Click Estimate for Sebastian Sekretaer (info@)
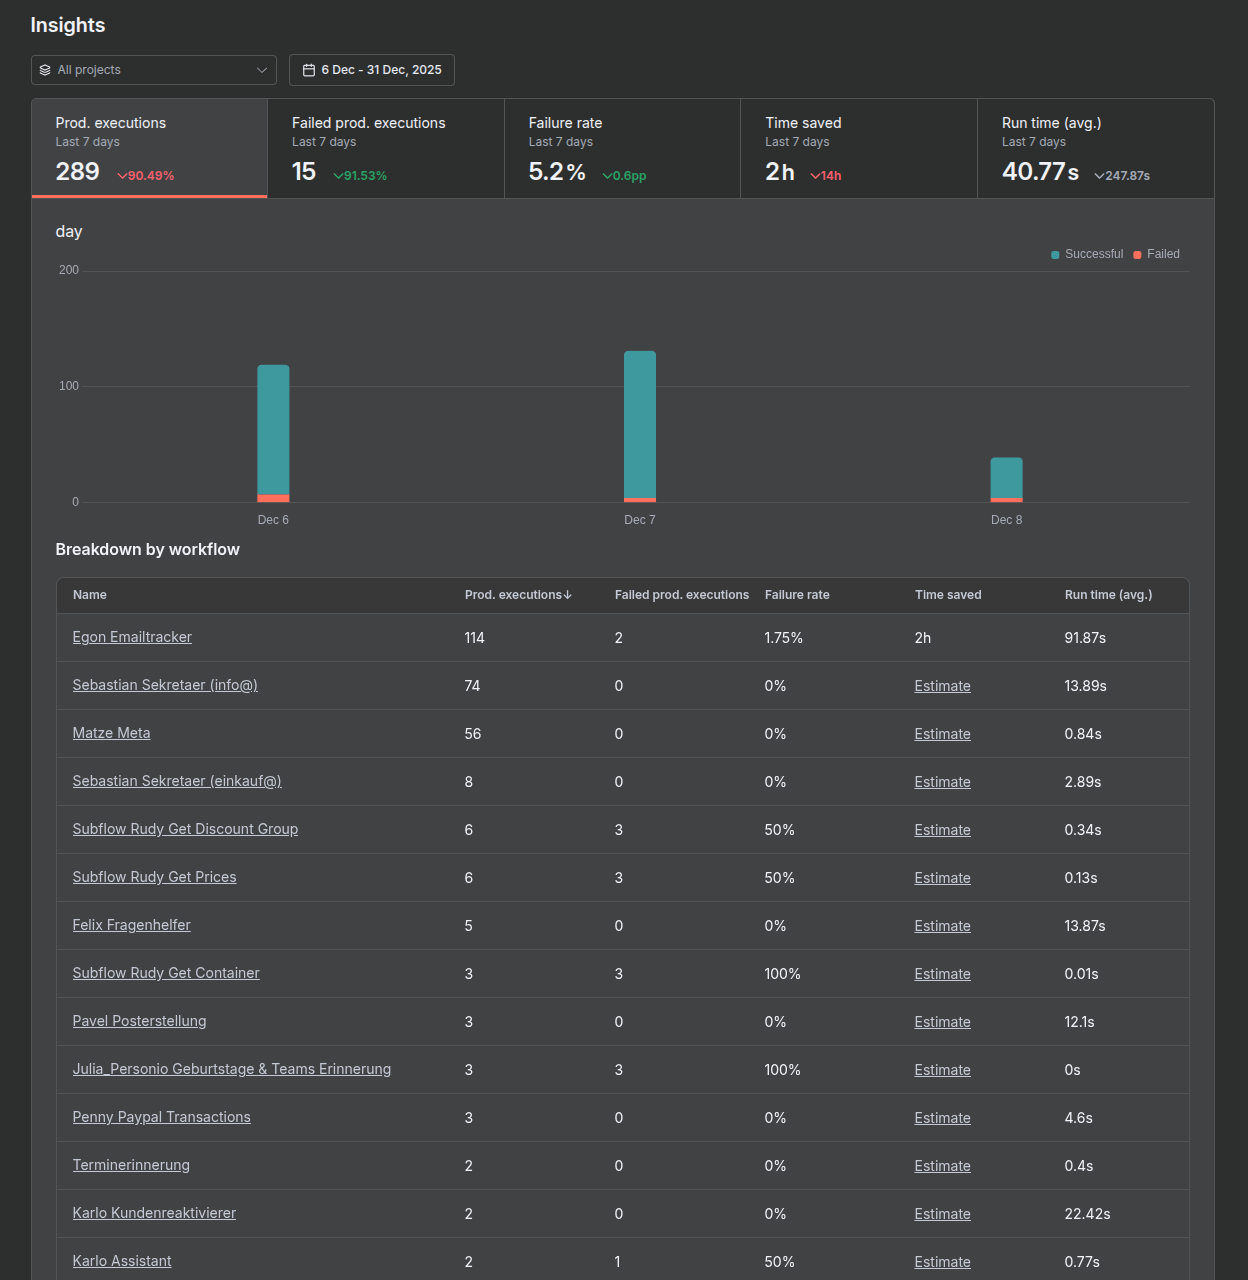The image size is (1248, 1280). 942,686
